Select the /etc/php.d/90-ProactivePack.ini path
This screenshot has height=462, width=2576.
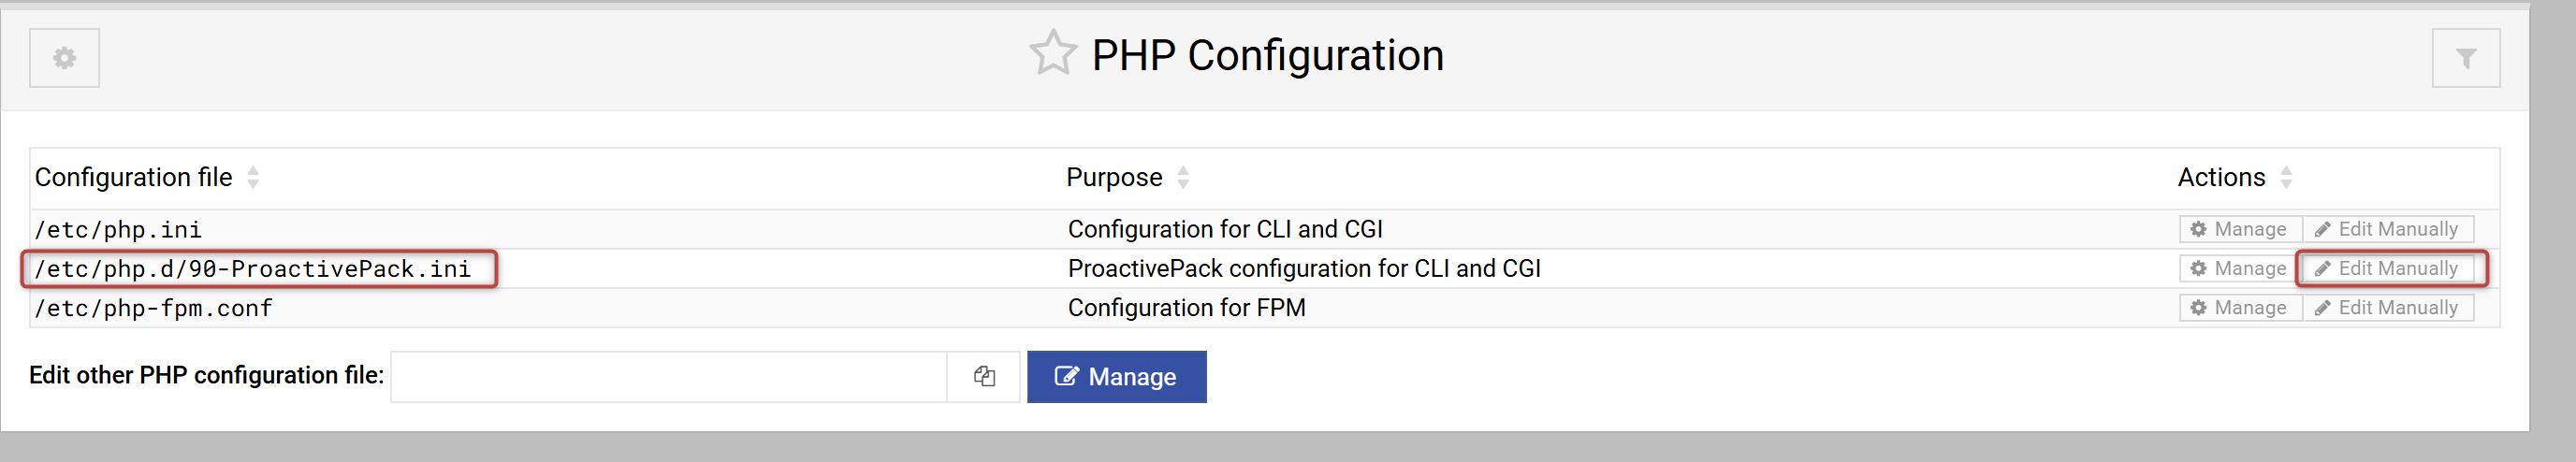pyautogui.click(x=252, y=269)
